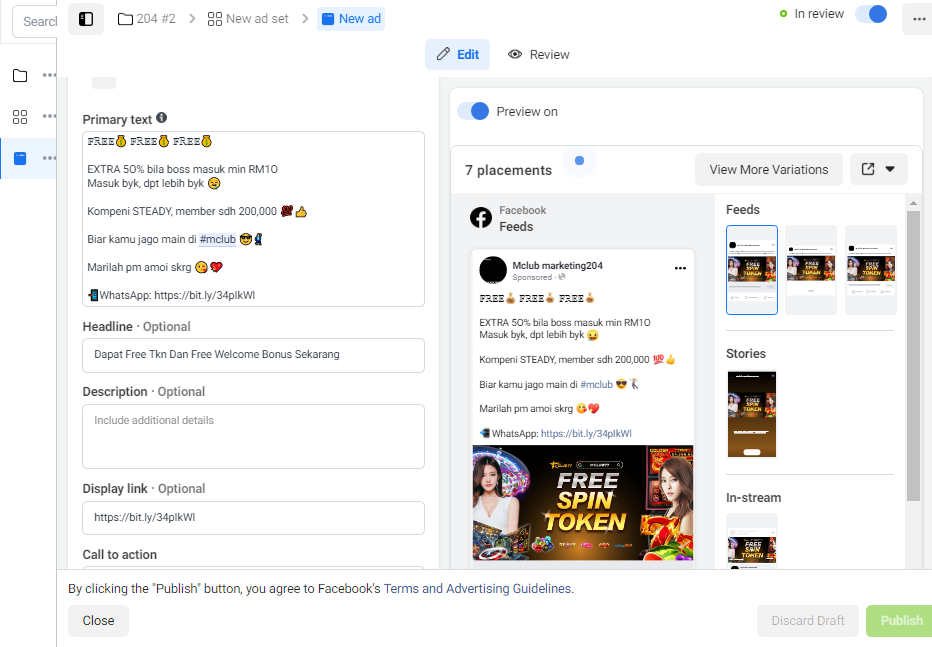Click the three-dot menu on ad preview post
Viewport: 932px width, 647px height.
(681, 268)
